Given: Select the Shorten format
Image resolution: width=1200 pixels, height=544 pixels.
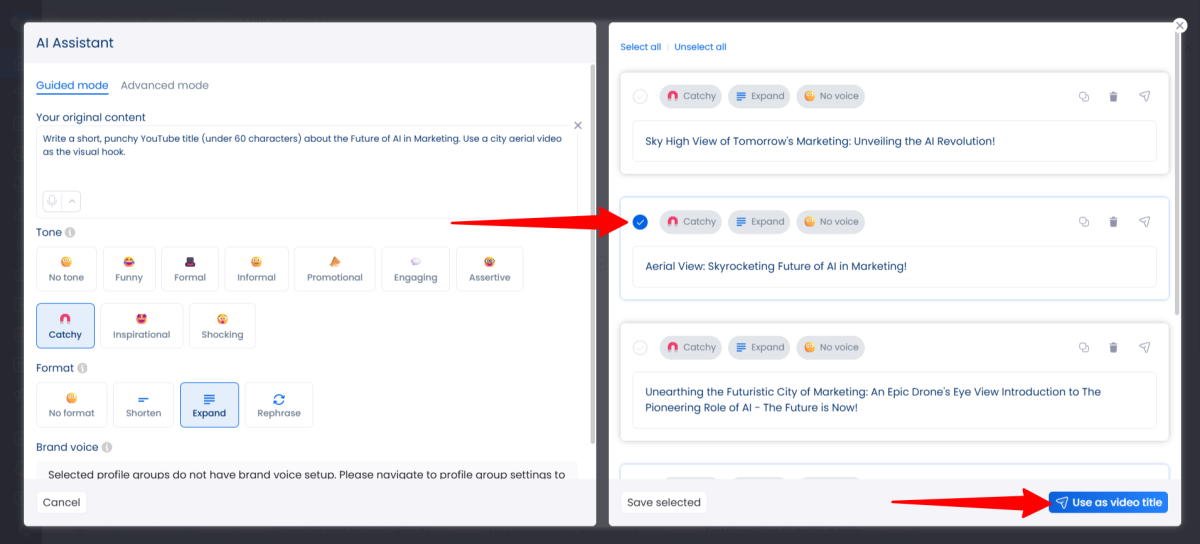Looking at the screenshot, I should (x=144, y=405).
